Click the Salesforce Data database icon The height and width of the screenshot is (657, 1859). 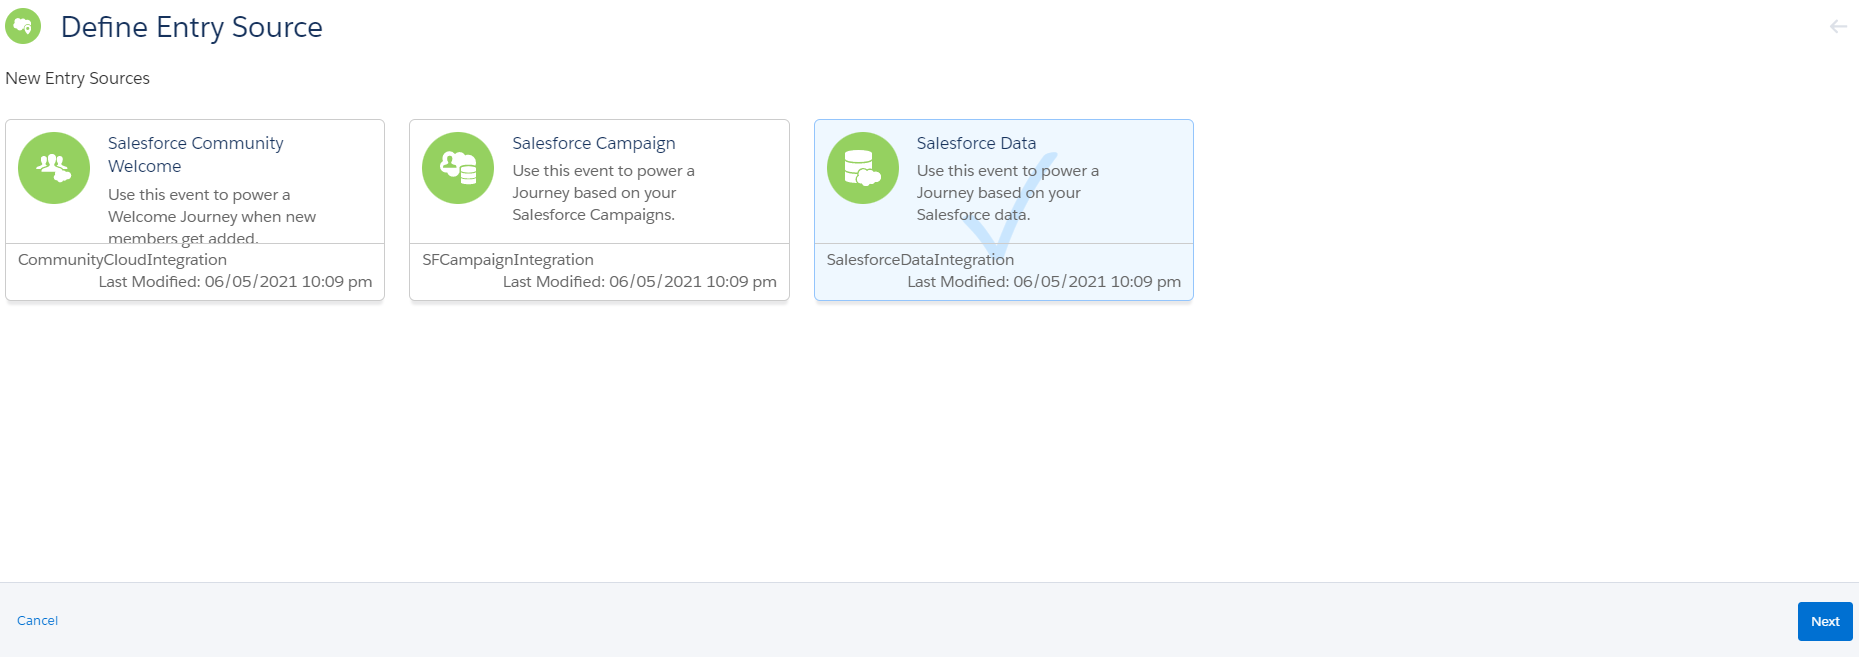tap(863, 168)
